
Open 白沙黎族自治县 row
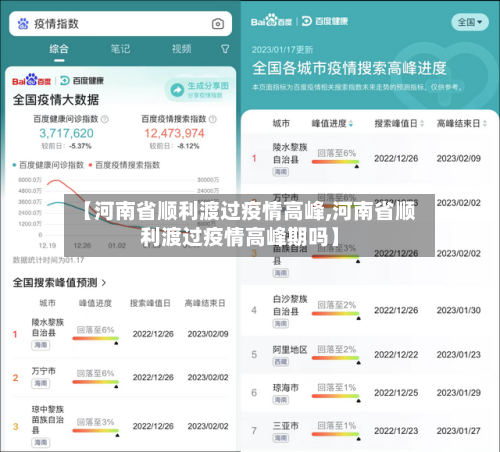[x=370, y=310]
